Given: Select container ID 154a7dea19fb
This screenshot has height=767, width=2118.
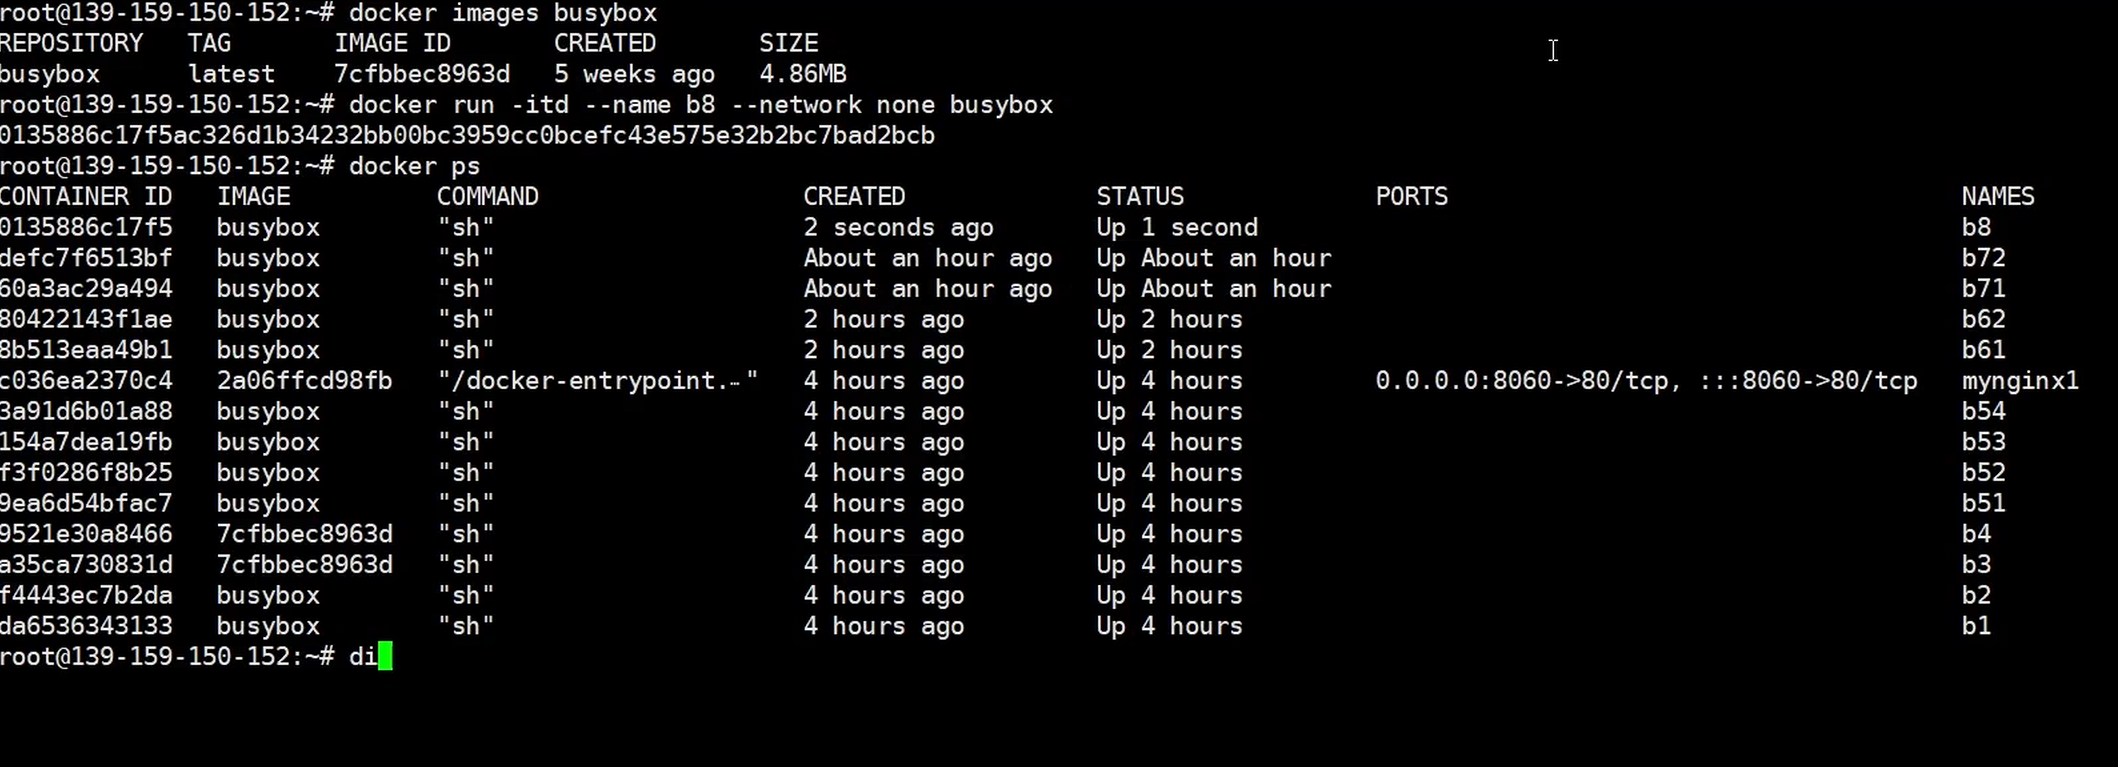Looking at the screenshot, I should click(86, 442).
